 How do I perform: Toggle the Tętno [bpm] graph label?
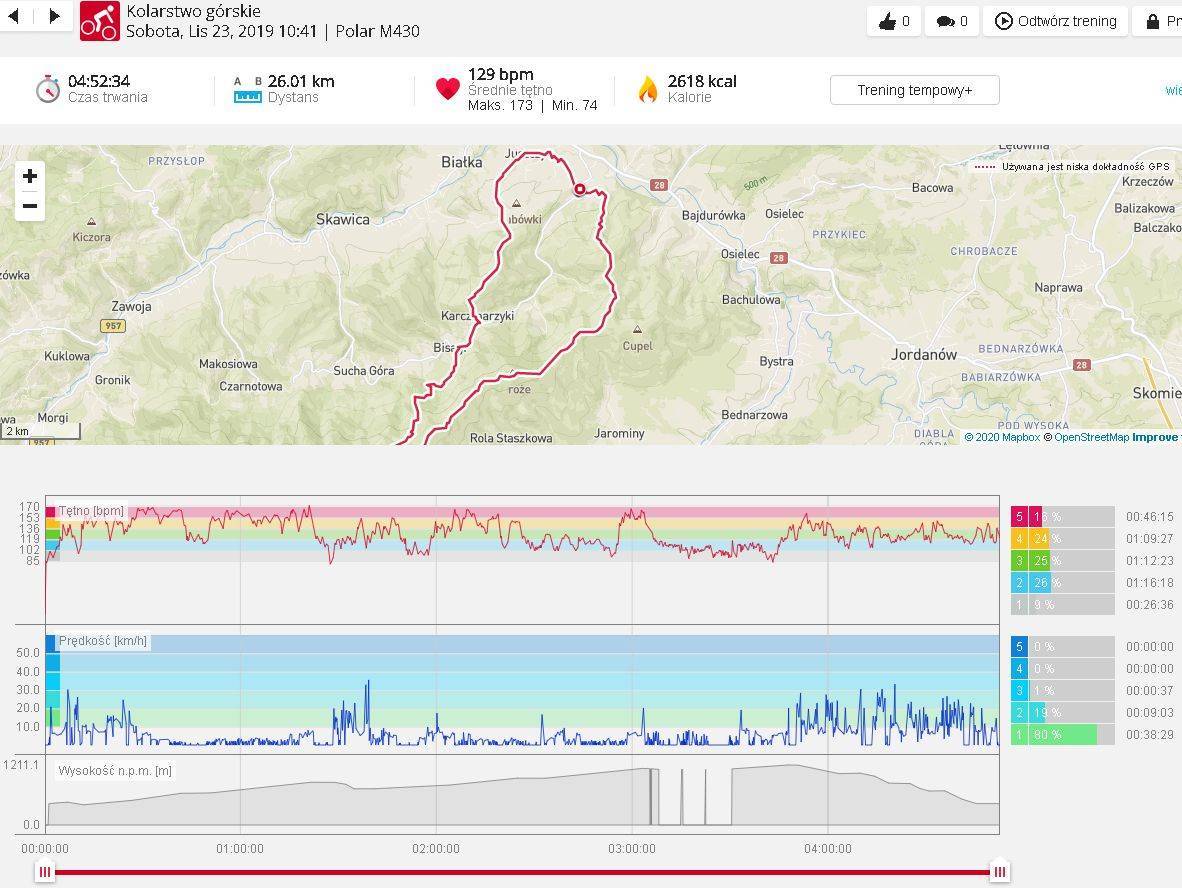[91, 511]
